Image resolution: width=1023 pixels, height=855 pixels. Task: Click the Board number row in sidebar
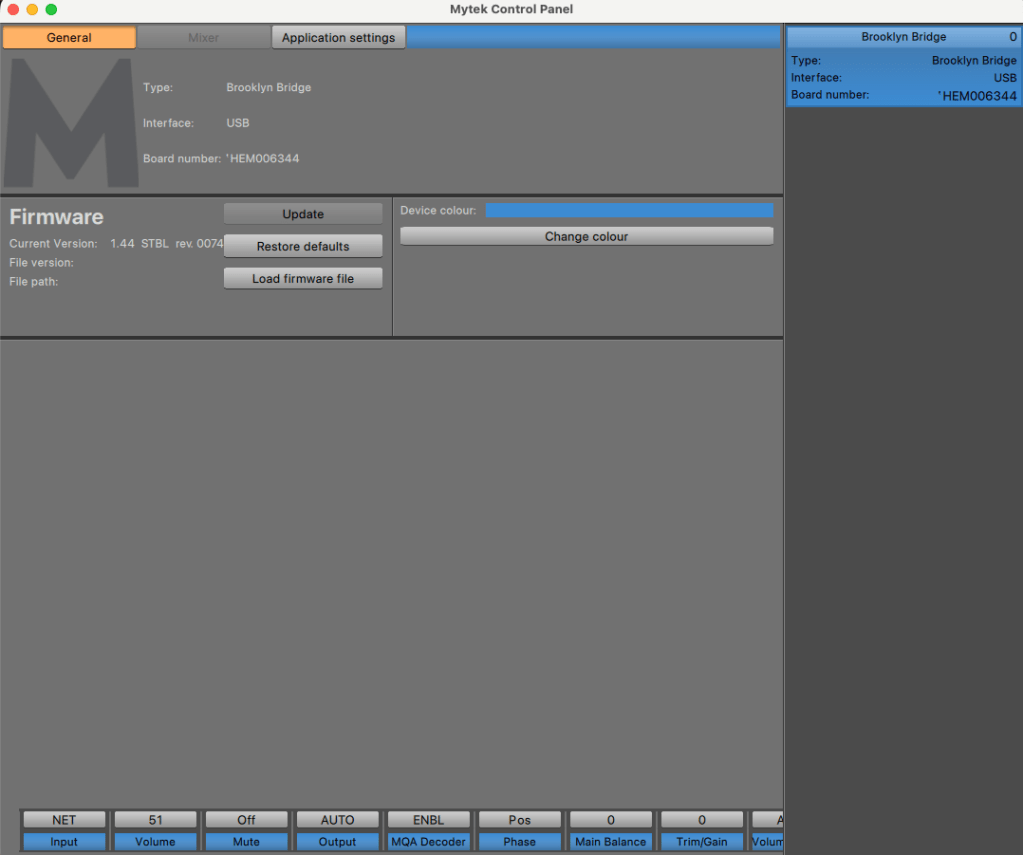(903, 96)
